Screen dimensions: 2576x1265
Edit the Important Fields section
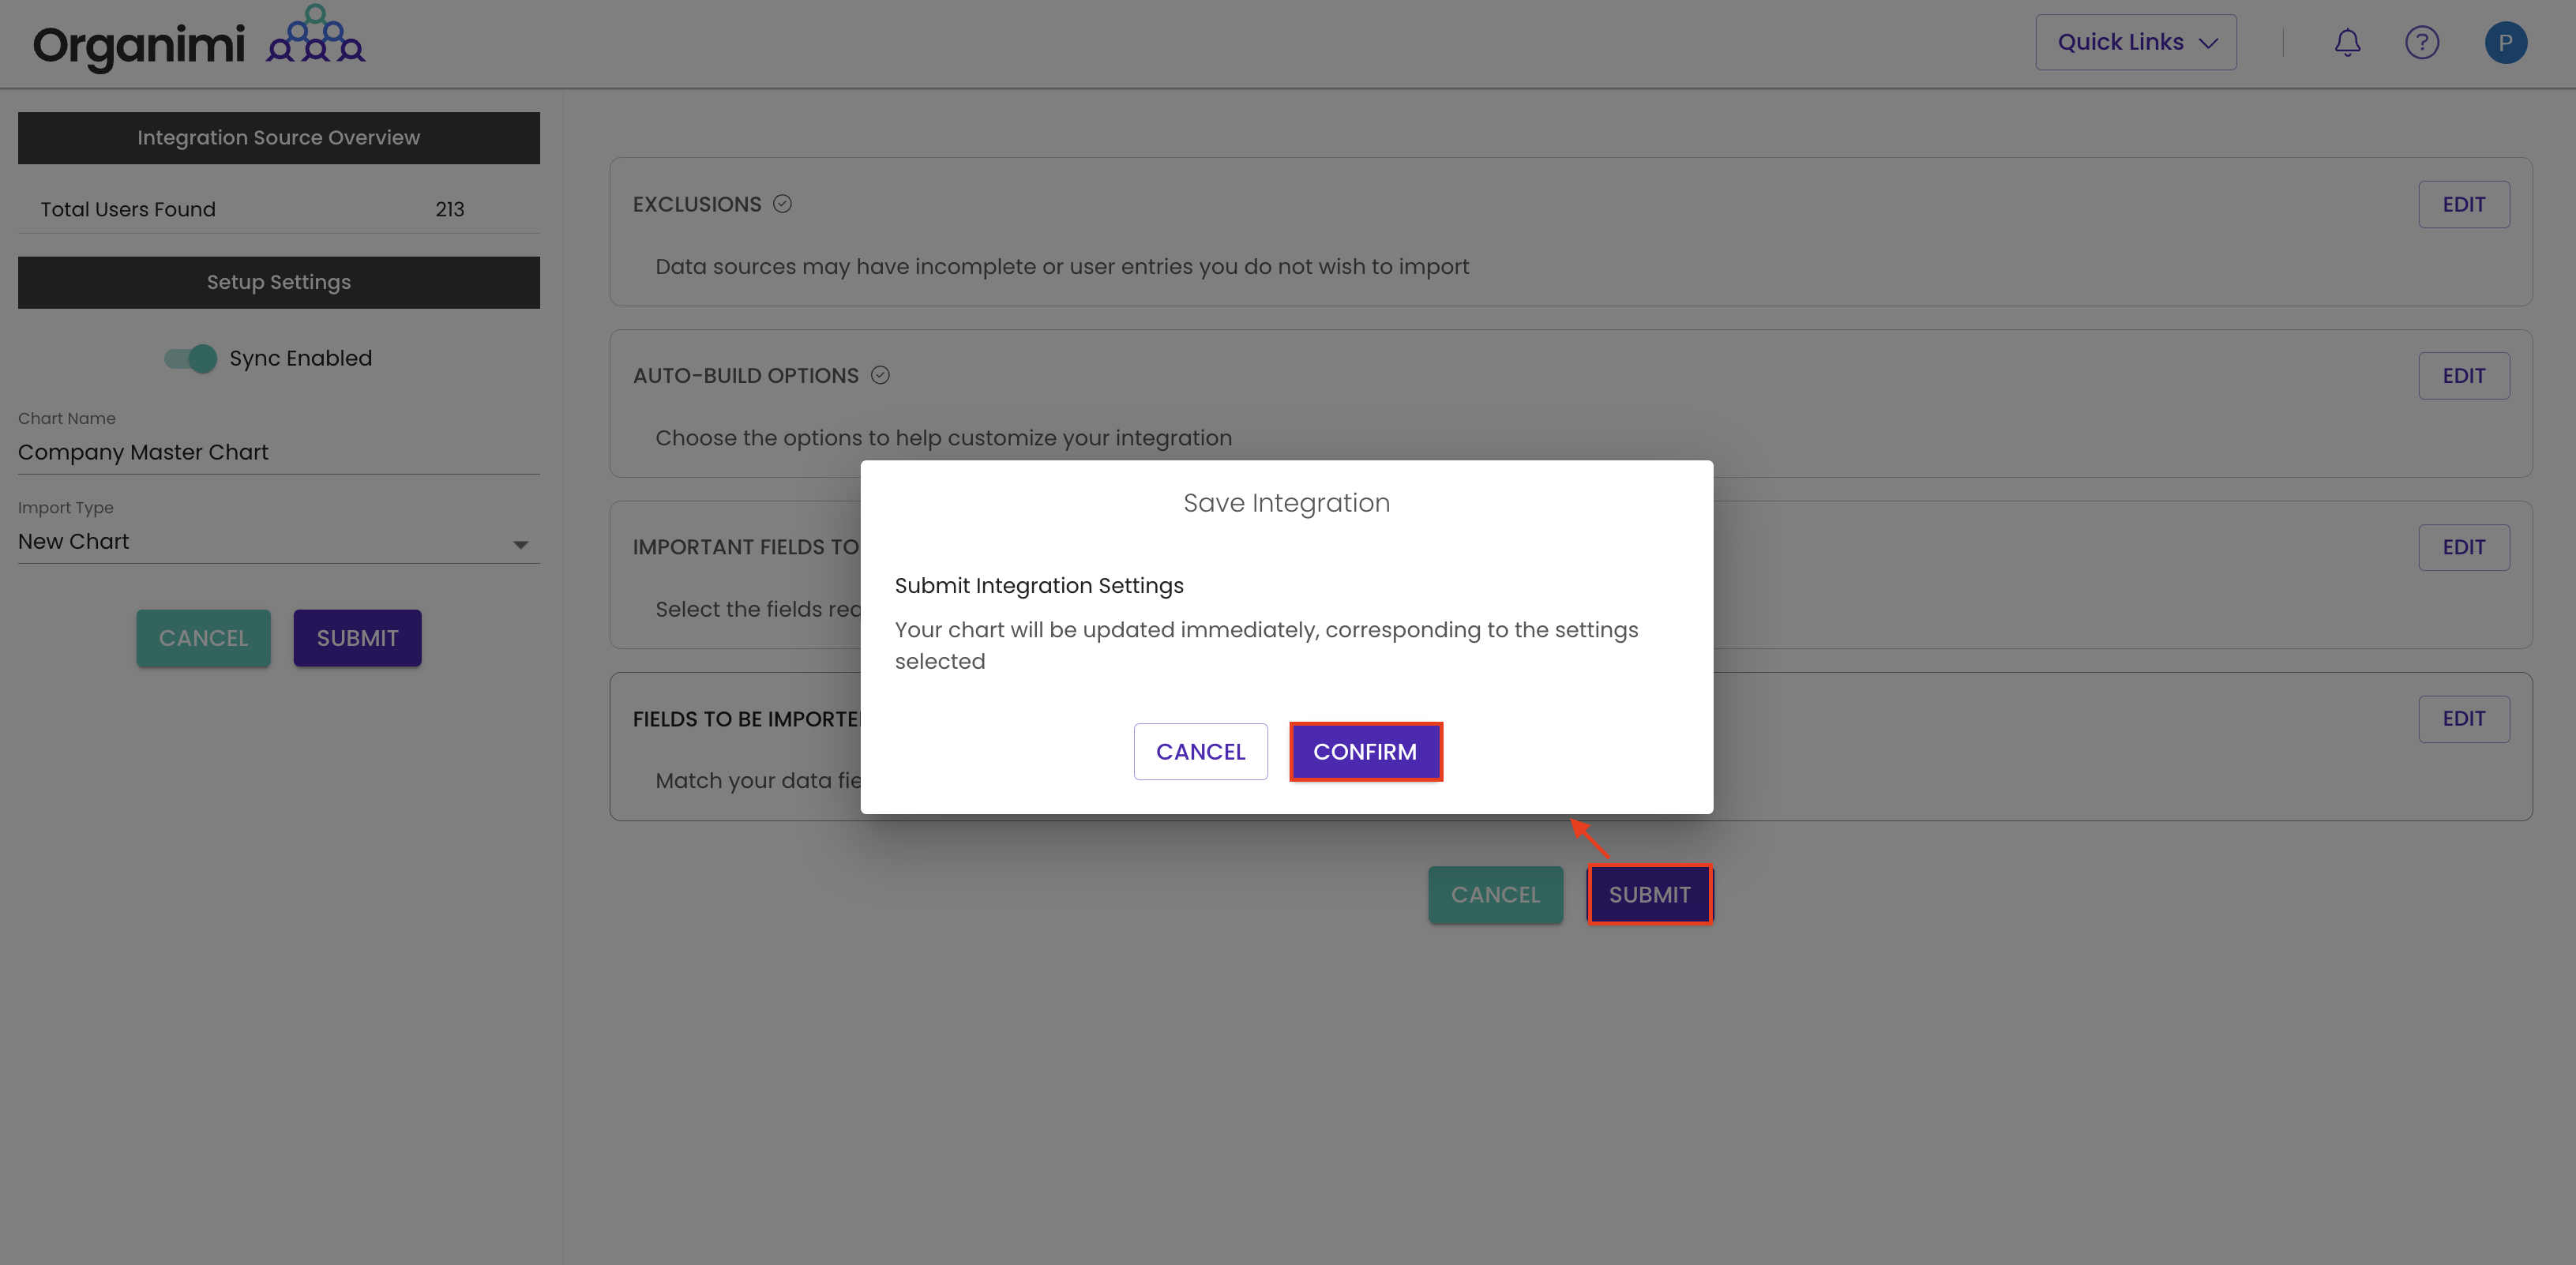tap(2463, 547)
